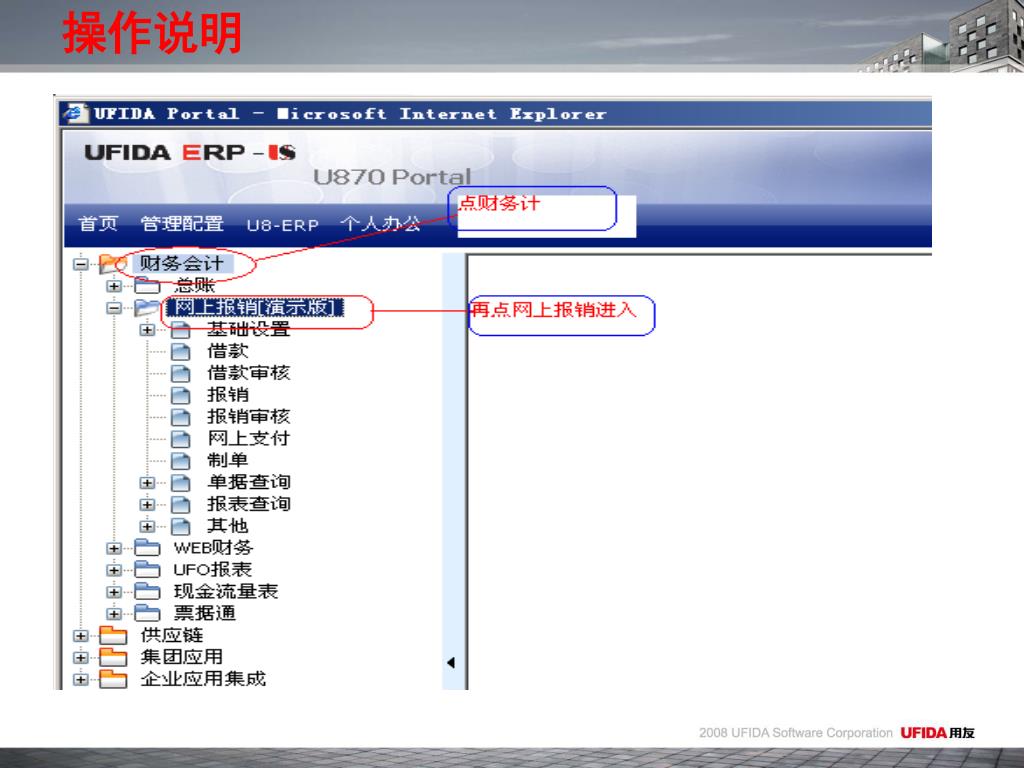Select 供应链 in the tree
Viewport: 1024px width, 768px height.
(171, 635)
